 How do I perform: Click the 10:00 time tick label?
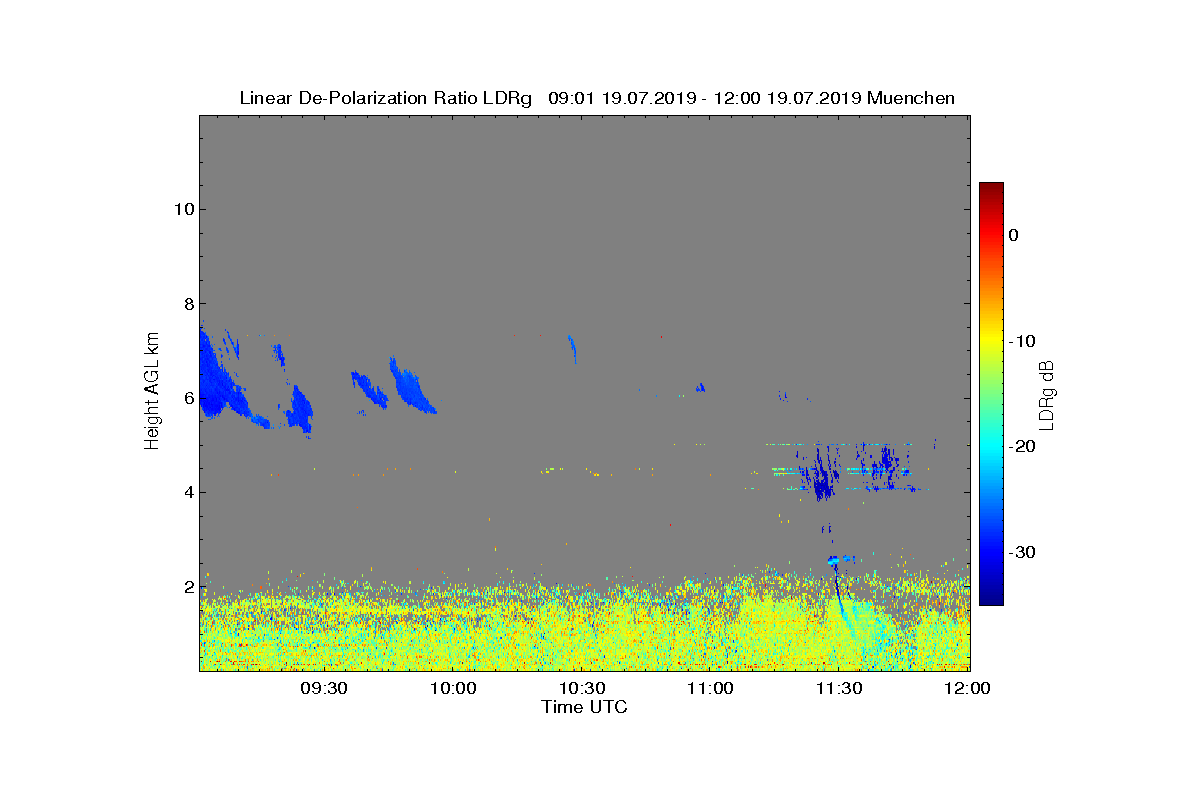(x=453, y=688)
